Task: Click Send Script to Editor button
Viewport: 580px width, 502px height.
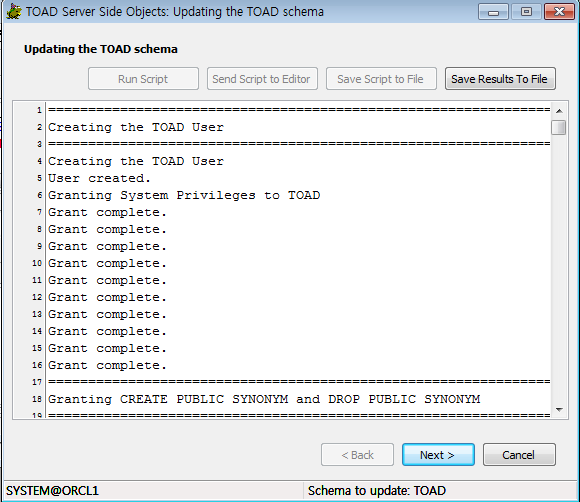Action: pos(262,79)
